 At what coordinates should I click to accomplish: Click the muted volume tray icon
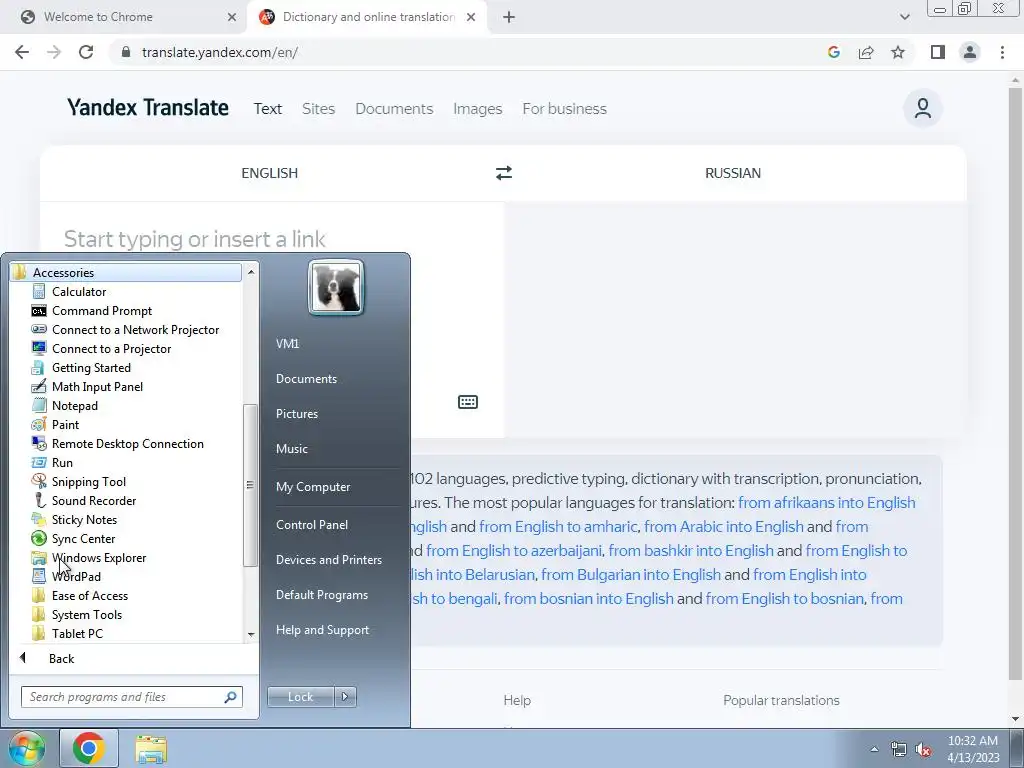[923, 750]
